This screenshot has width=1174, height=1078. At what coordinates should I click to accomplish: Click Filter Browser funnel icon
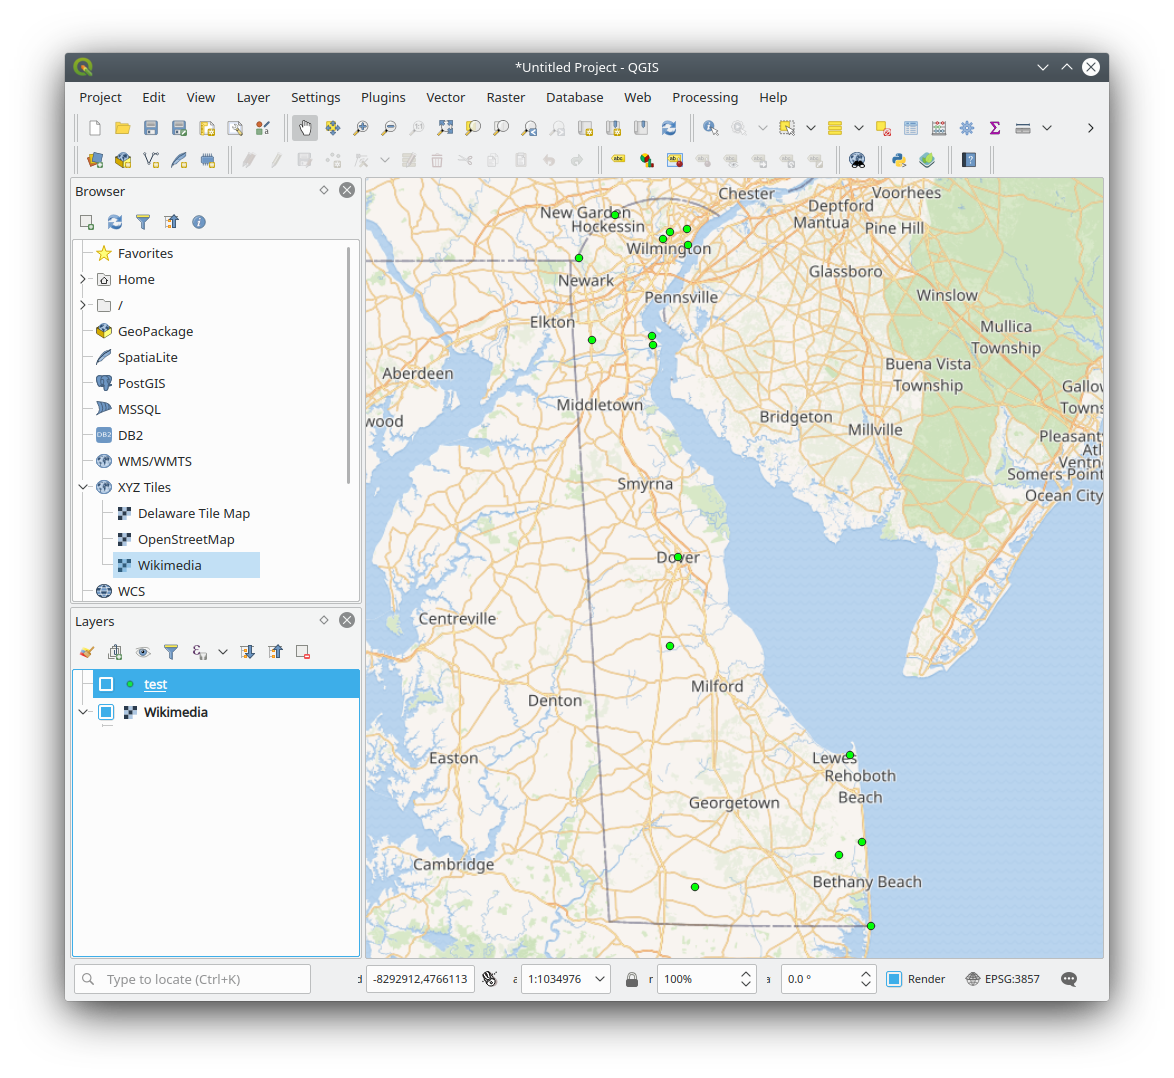click(142, 222)
